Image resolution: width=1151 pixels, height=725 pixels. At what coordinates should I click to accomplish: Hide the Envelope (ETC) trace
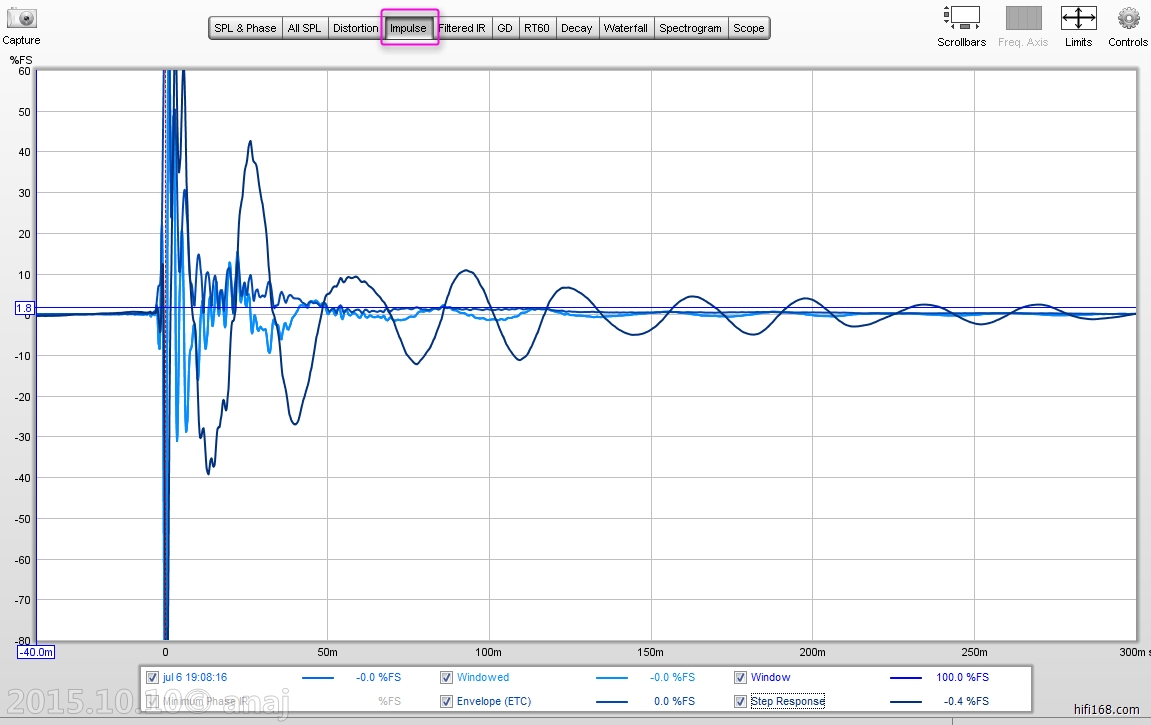[x=447, y=701]
